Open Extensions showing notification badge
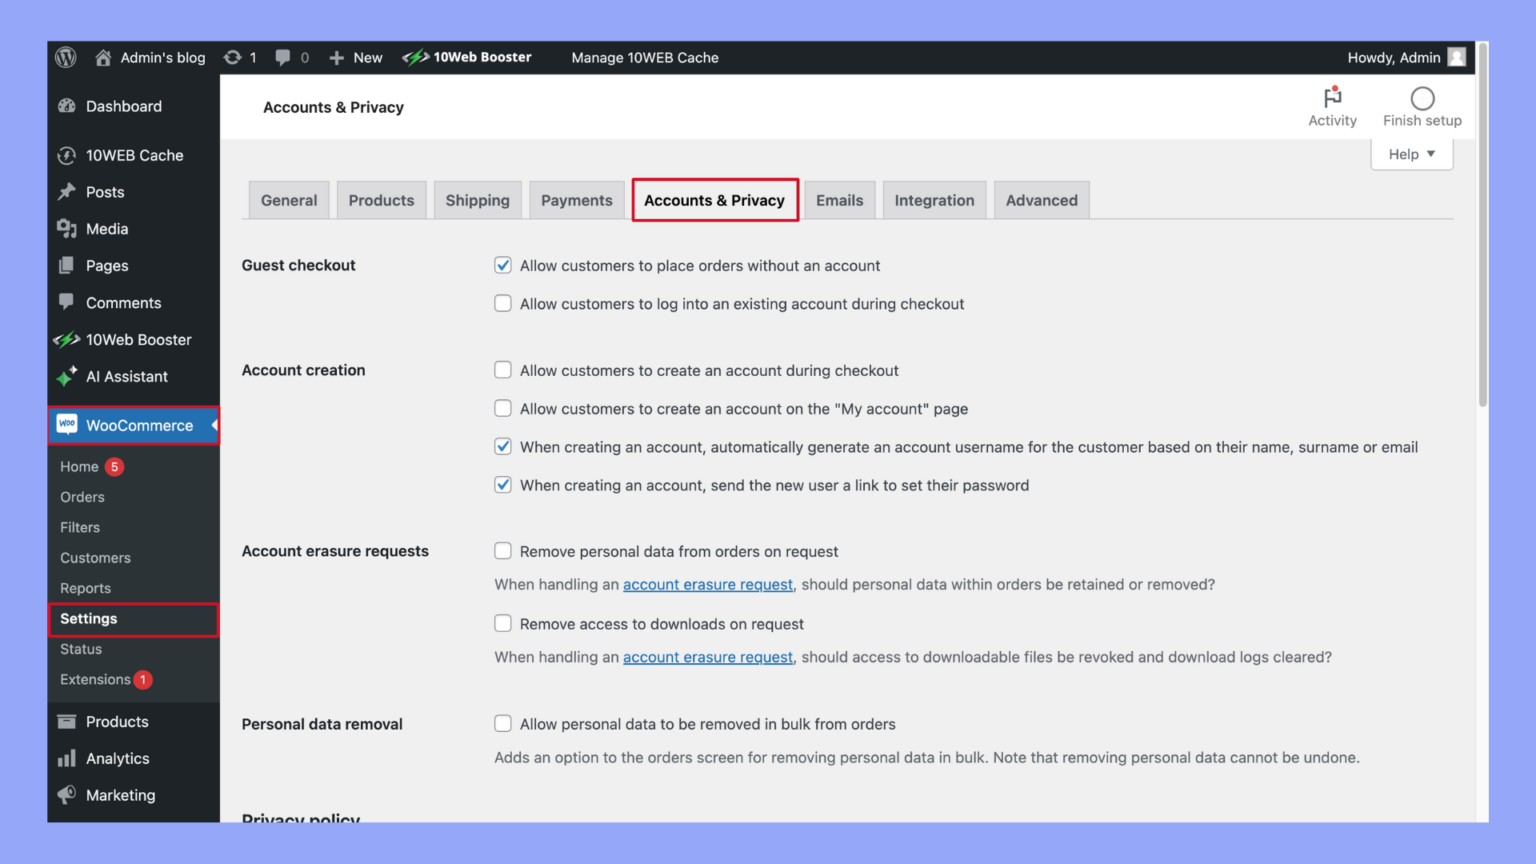The width and height of the screenshot is (1536, 864). coord(95,679)
